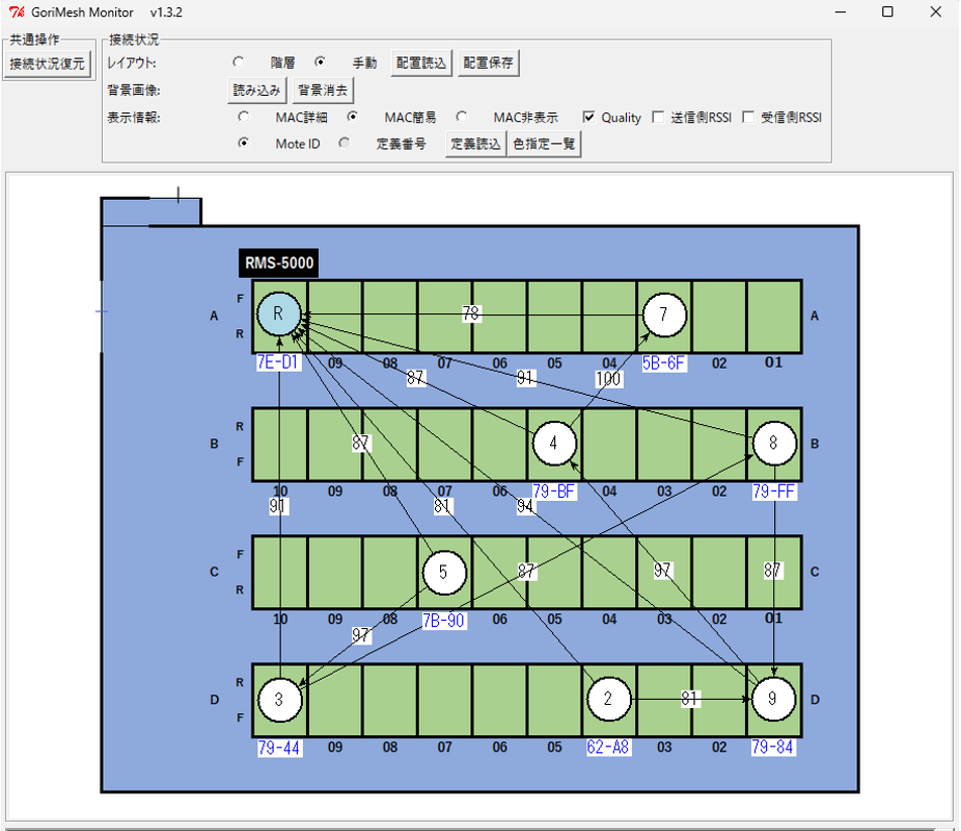Click the 配置読込 button

click(421, 63)
